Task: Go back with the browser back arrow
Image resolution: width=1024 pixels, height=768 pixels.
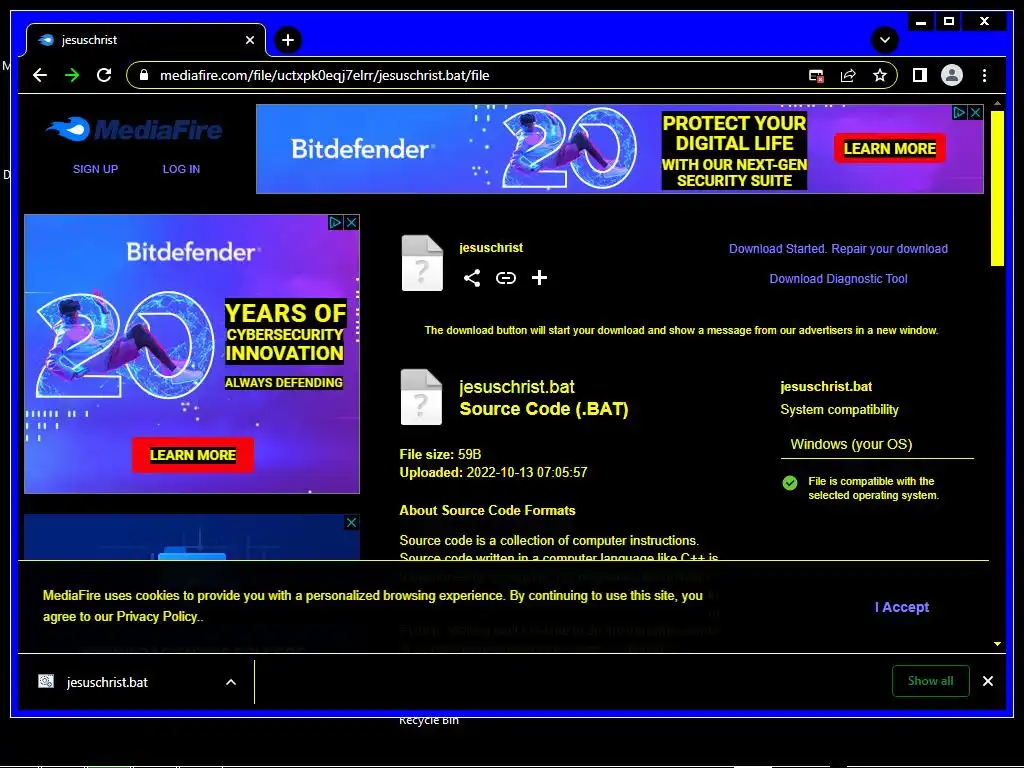Action: [x=40, y=75]
